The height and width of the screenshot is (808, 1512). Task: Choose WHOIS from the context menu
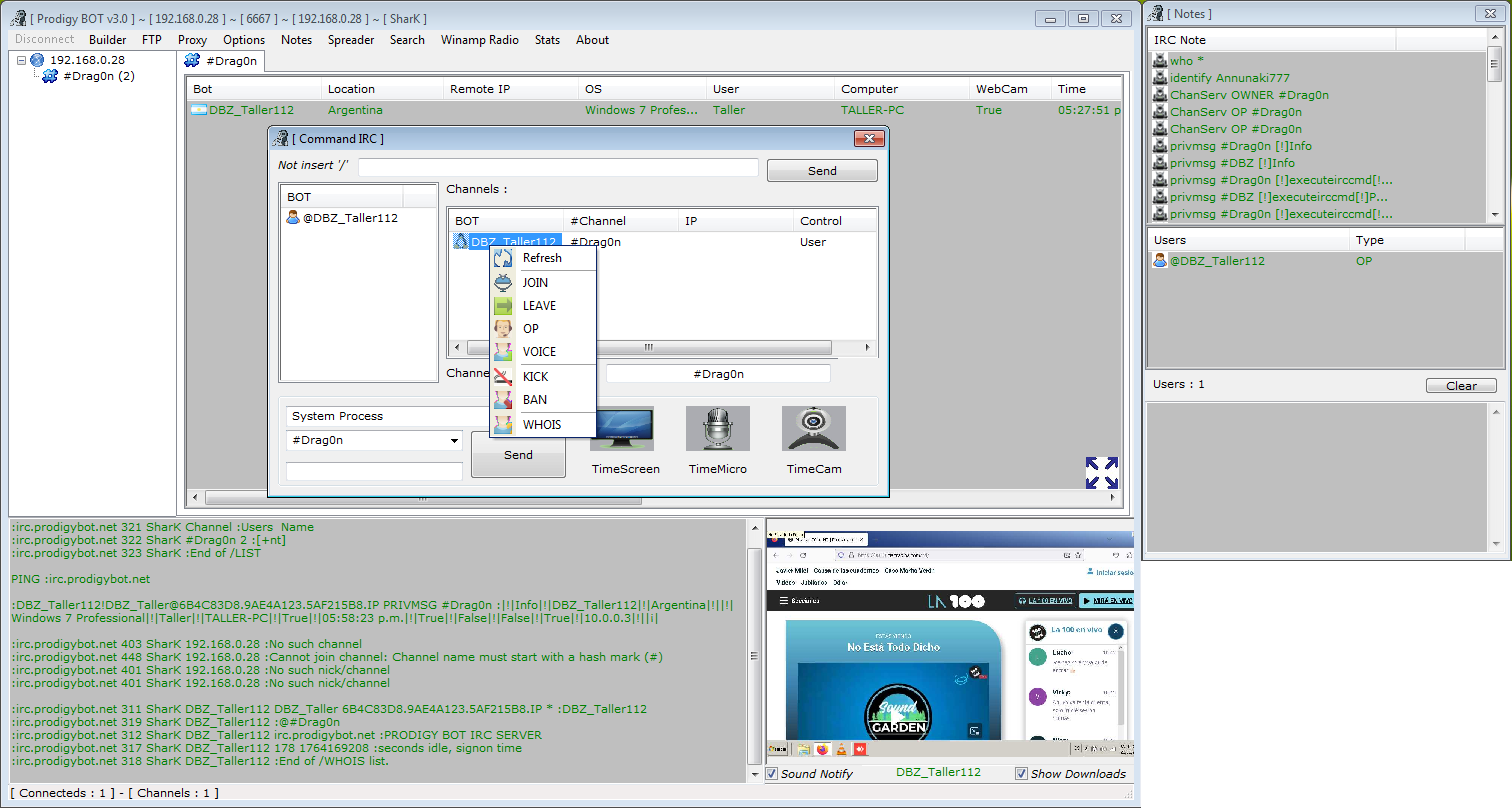541,425
